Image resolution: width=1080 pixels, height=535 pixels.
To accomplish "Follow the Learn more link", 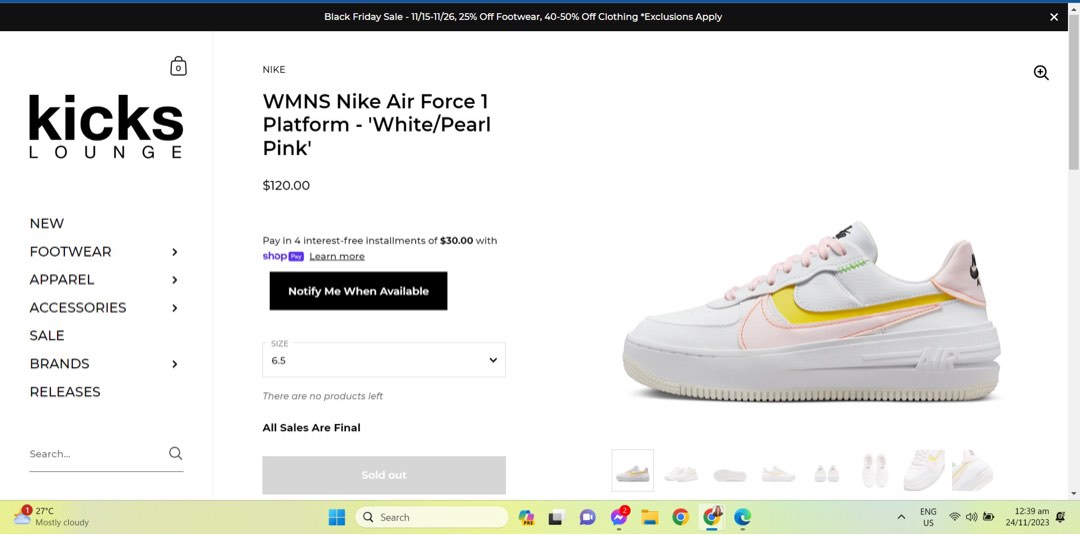I will [337, 257].
